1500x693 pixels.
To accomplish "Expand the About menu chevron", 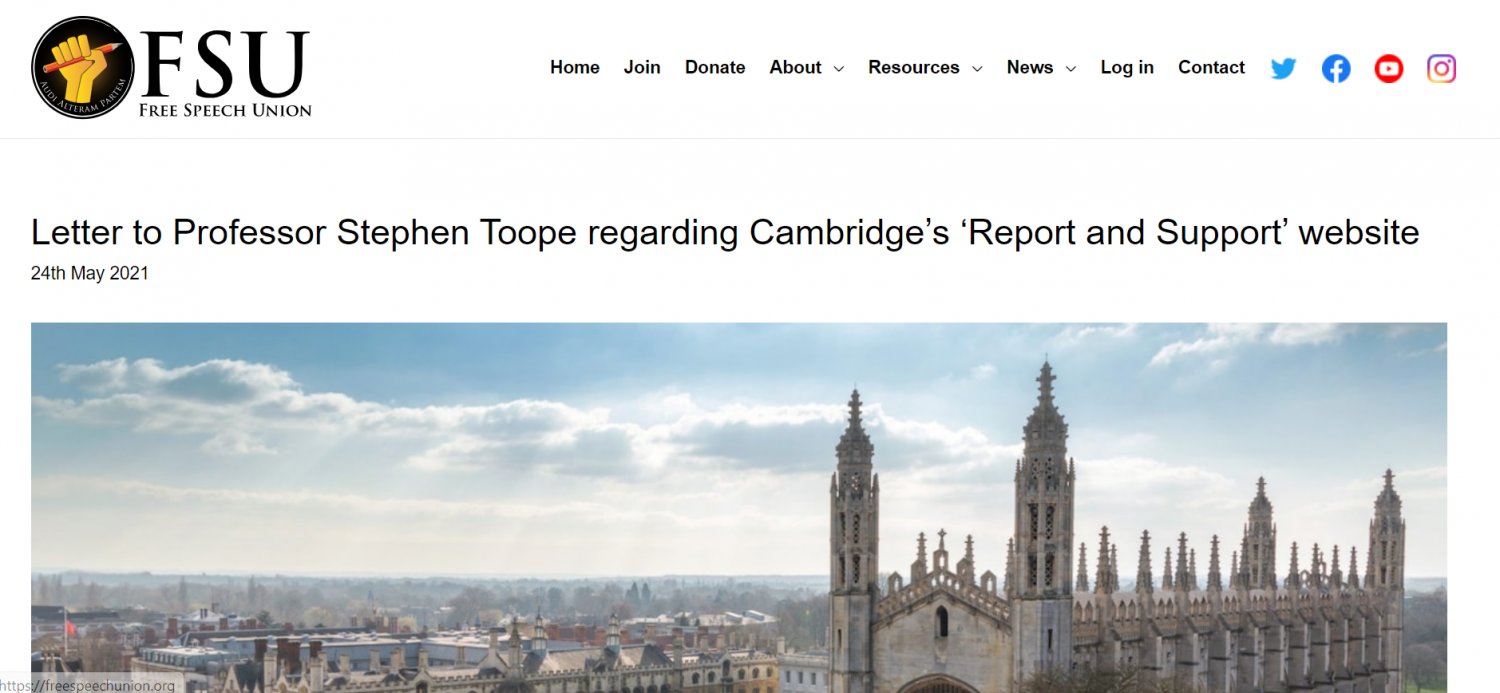I will 838,68.
